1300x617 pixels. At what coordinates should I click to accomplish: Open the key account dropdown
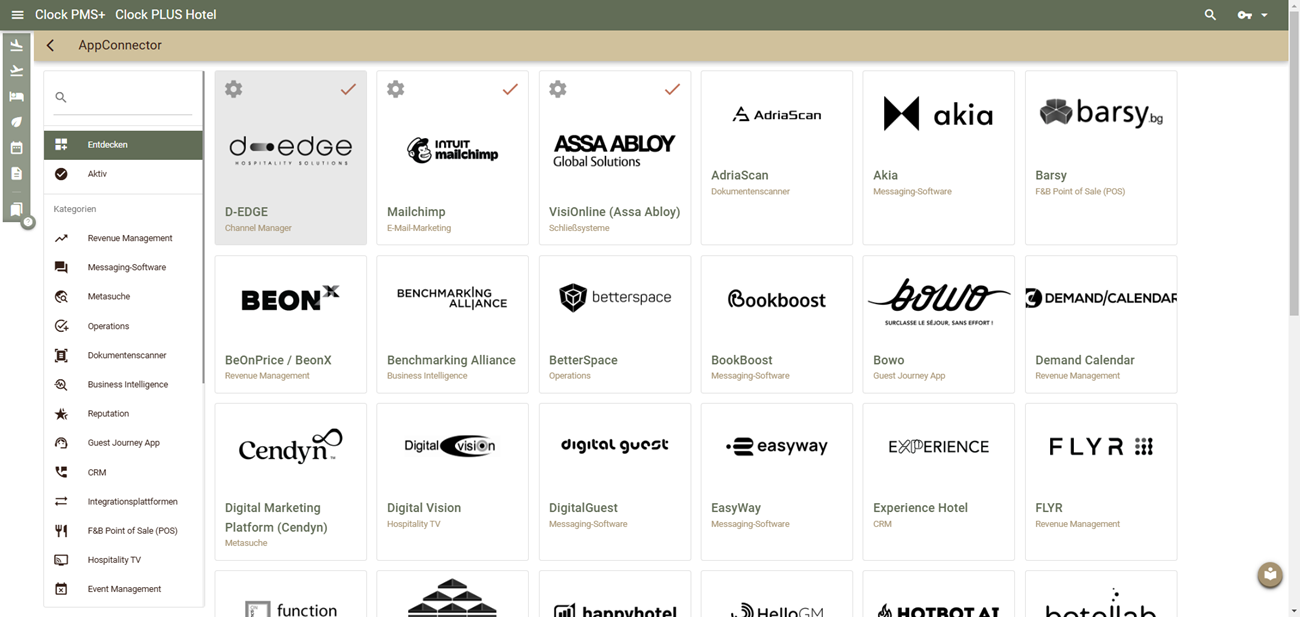click(x=1252, y=15)
